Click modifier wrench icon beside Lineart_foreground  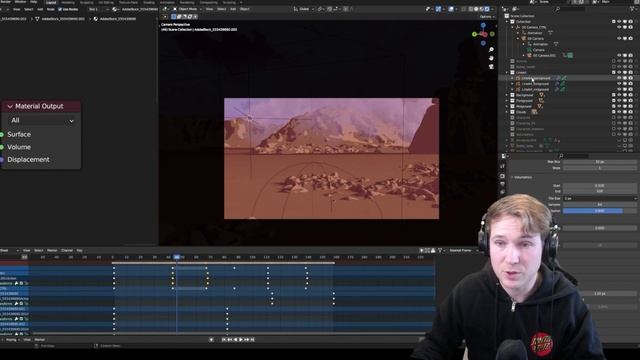tap(557, 84)
